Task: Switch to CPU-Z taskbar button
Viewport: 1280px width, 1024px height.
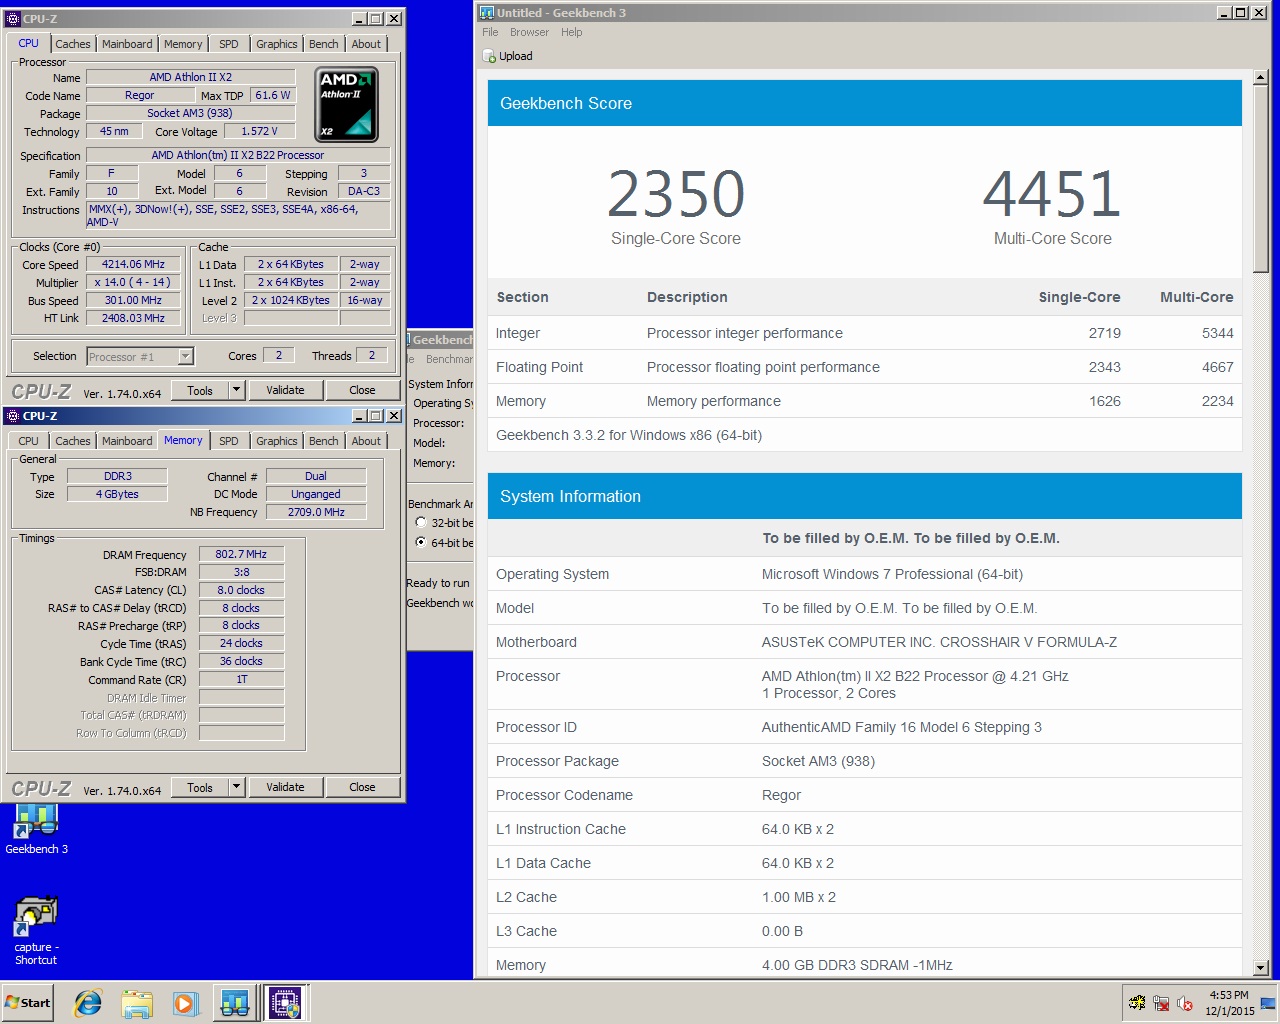Action: (x=285, y=1003)
